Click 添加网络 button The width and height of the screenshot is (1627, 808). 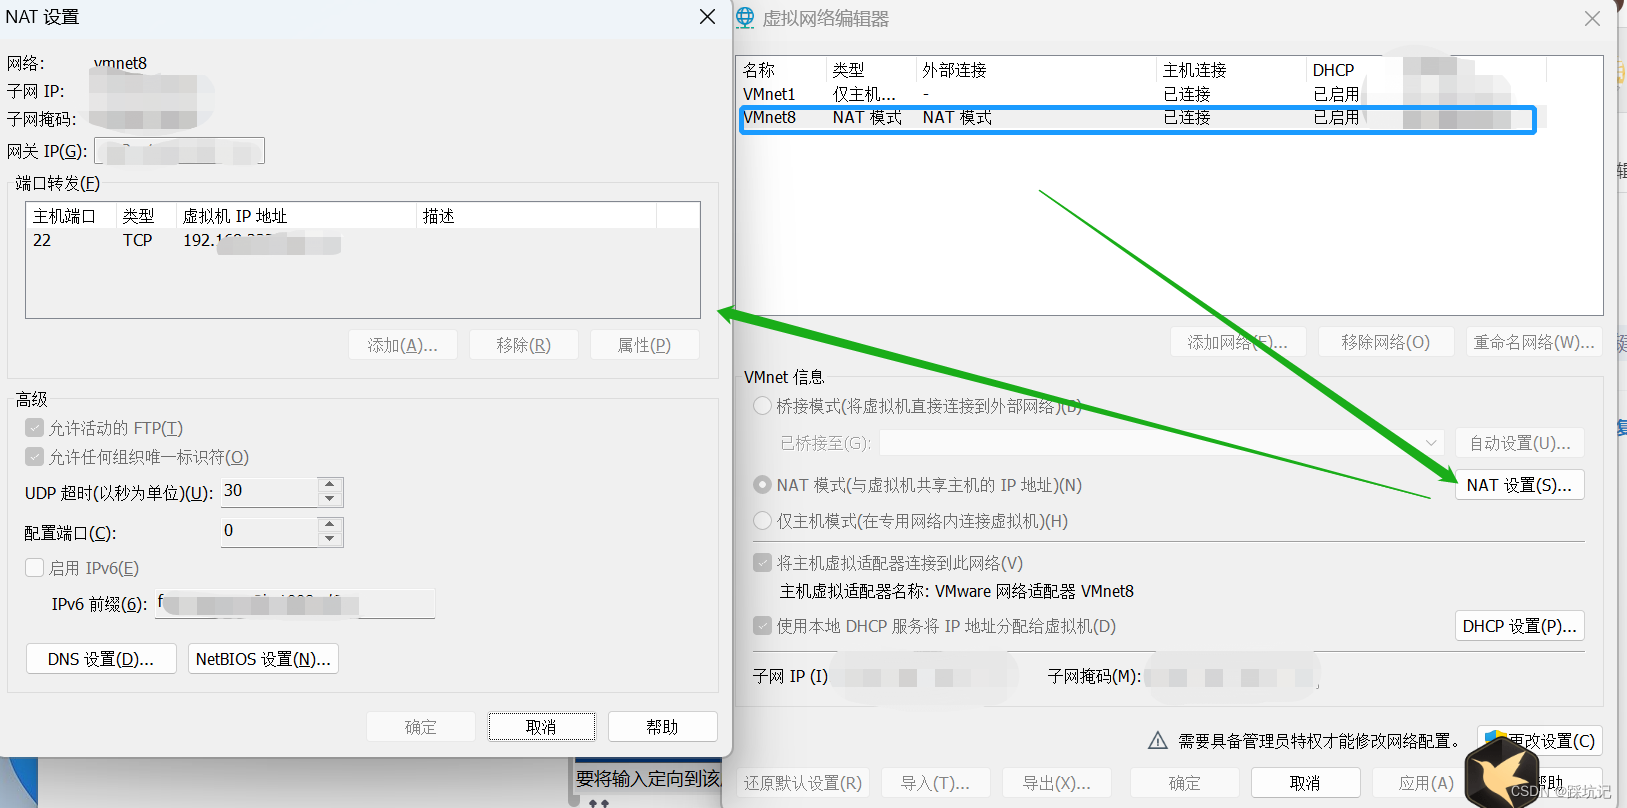[x=1237, y=342]
